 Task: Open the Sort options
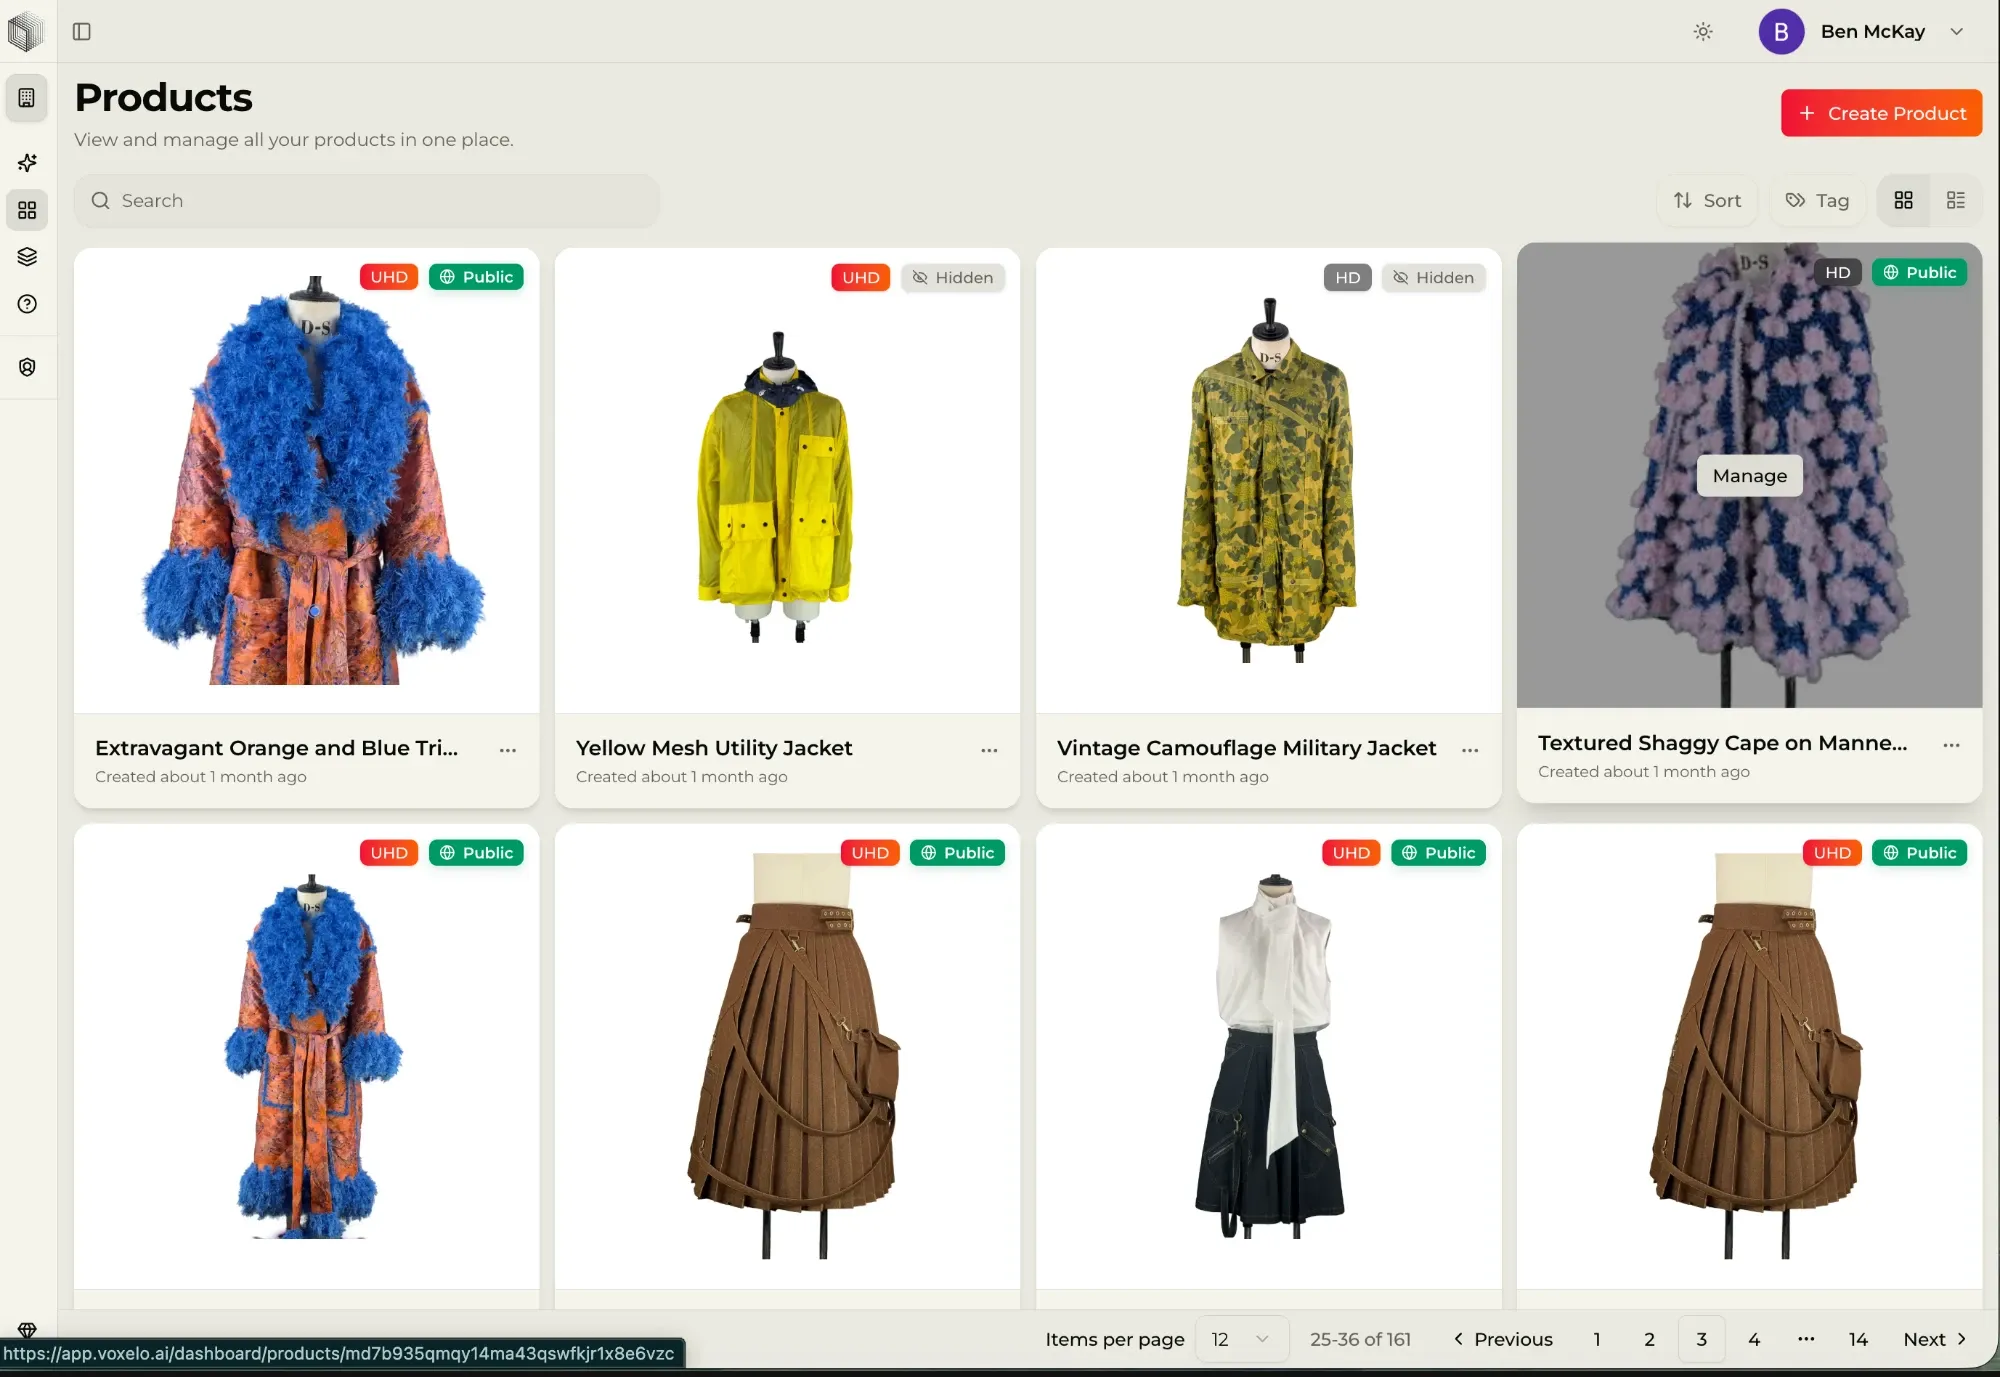click(x=1708, y=201)
